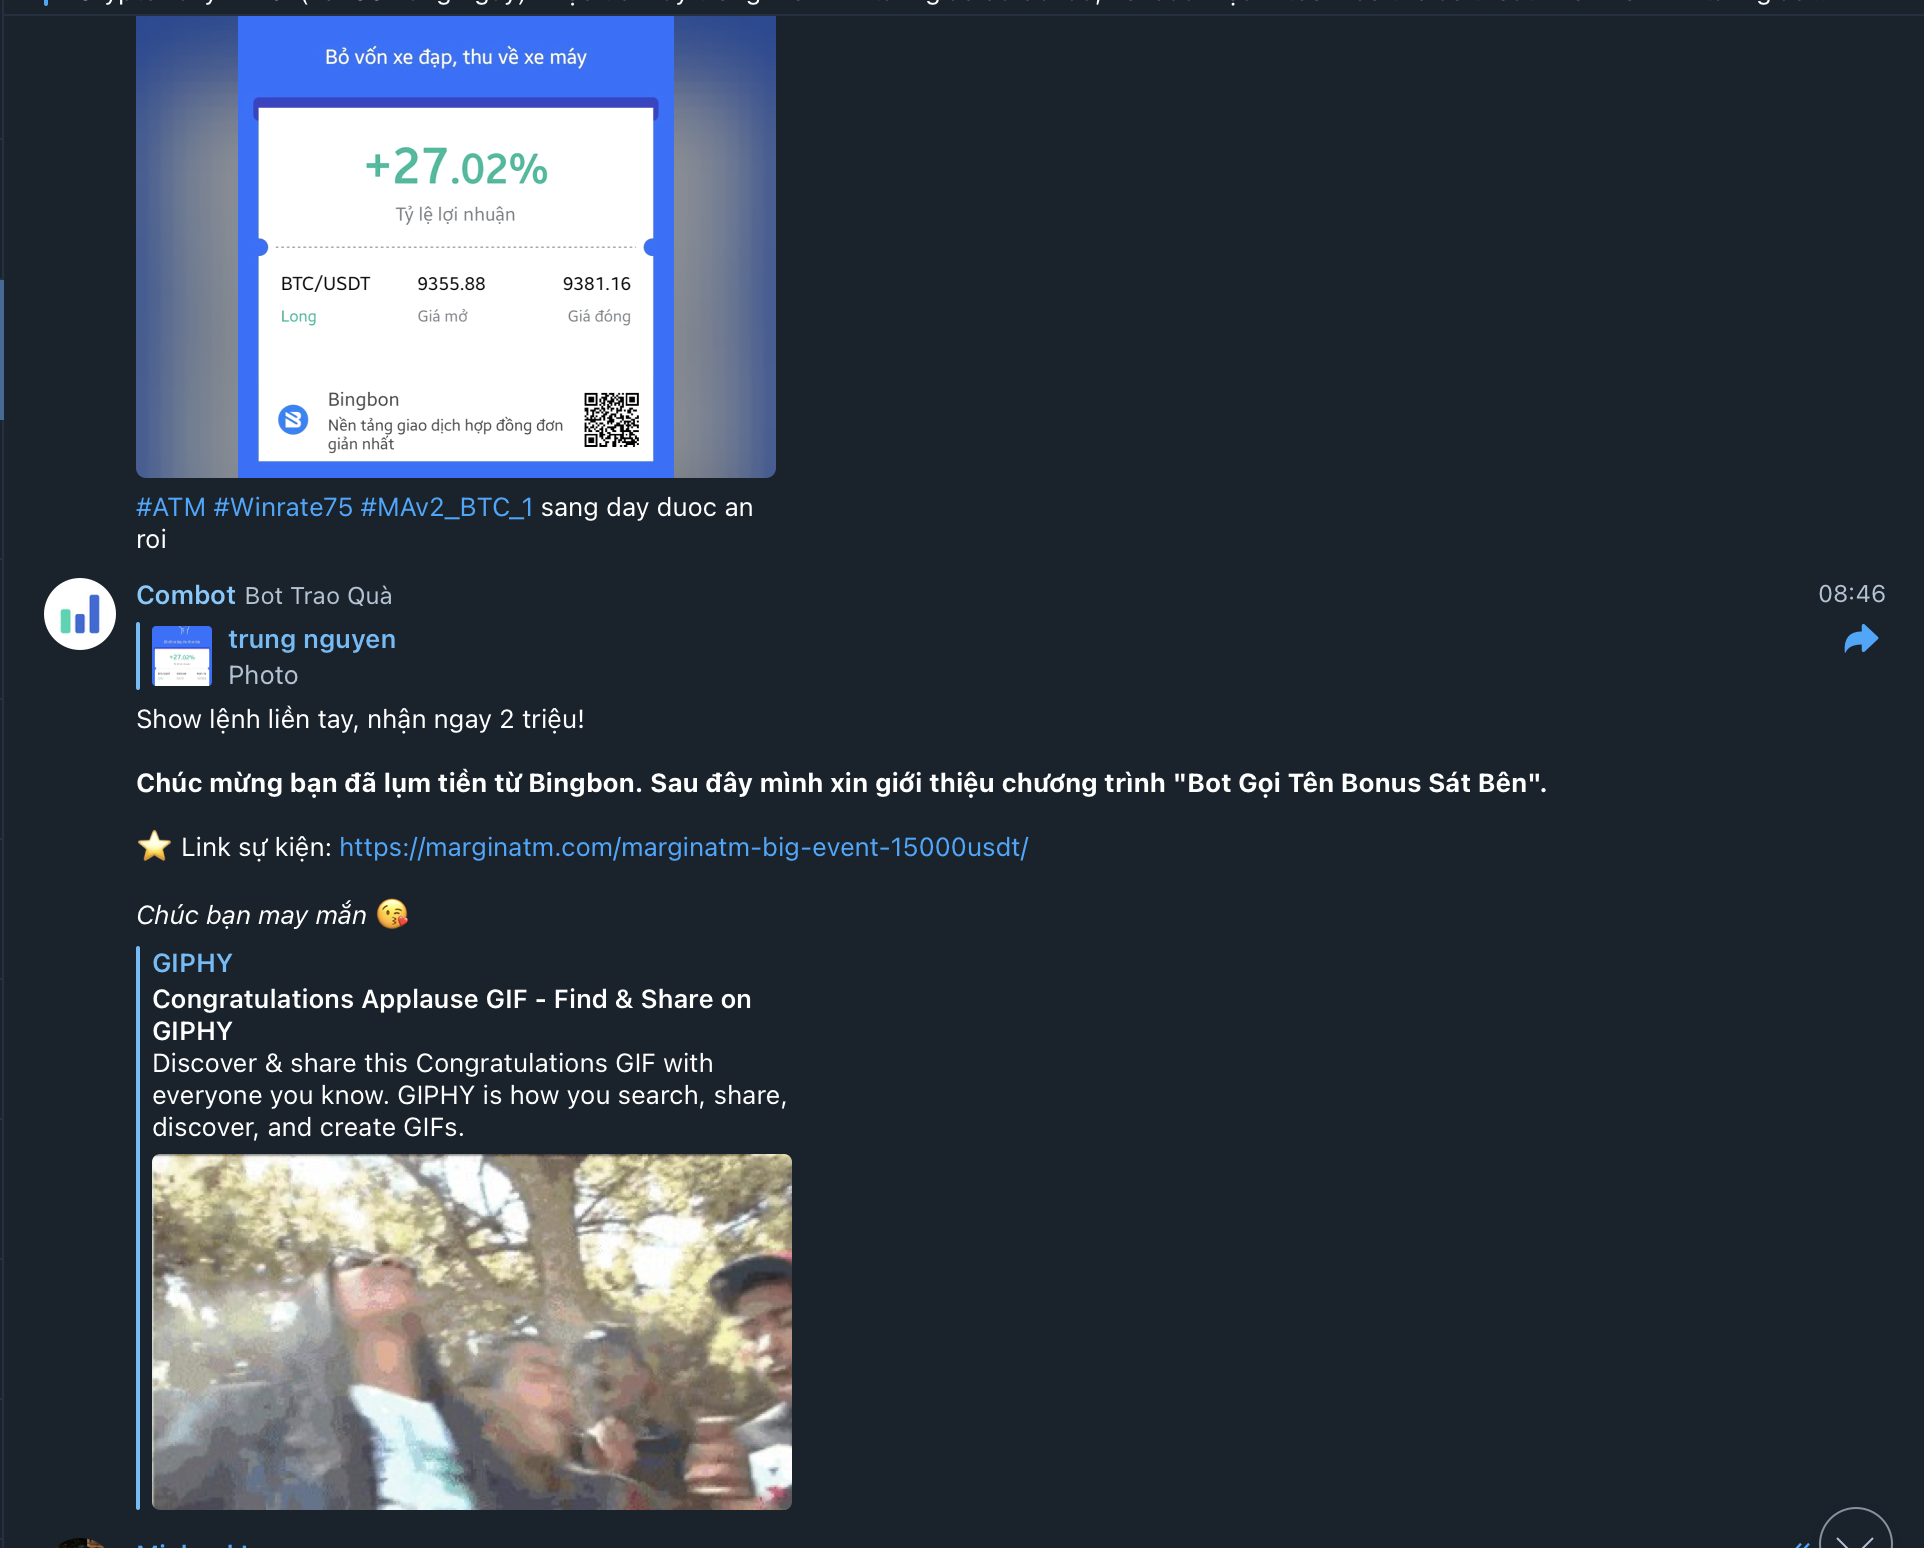Click the 08:46 message timestamp
The width and height of the screenshot is (1924, 1548).
click(1852, 594)
